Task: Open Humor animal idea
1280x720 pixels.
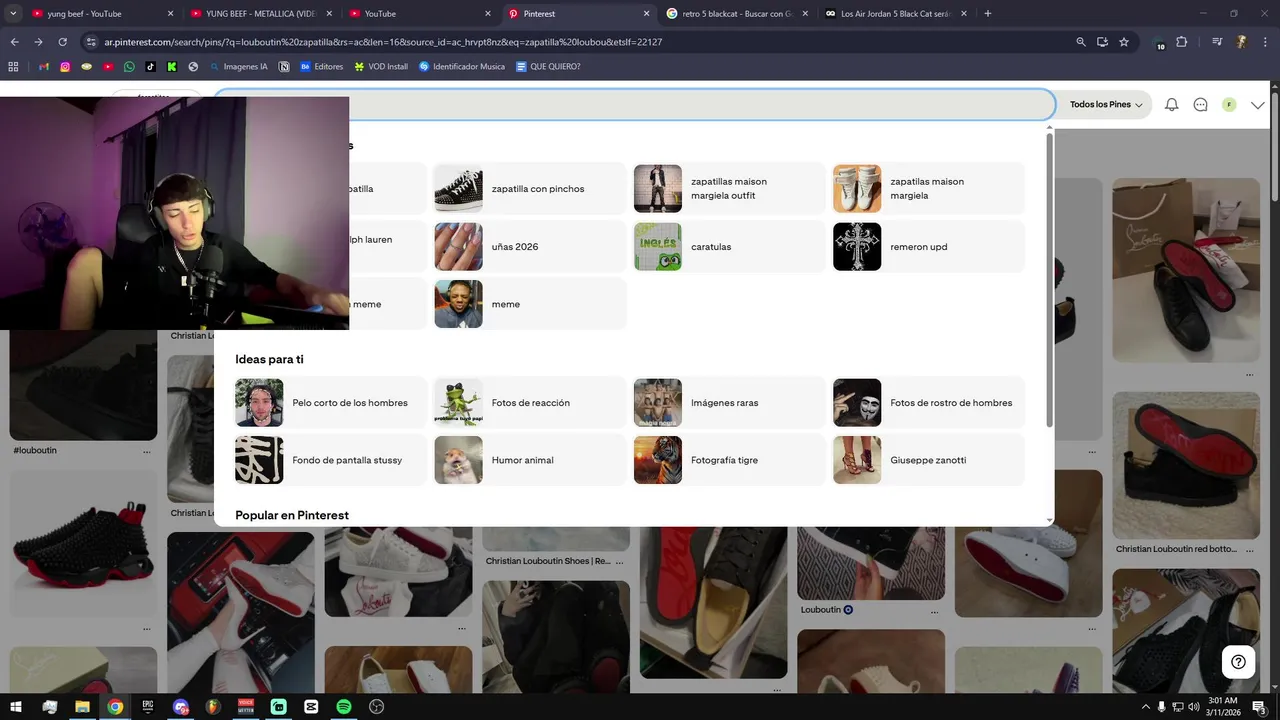Action: (530, 460)
